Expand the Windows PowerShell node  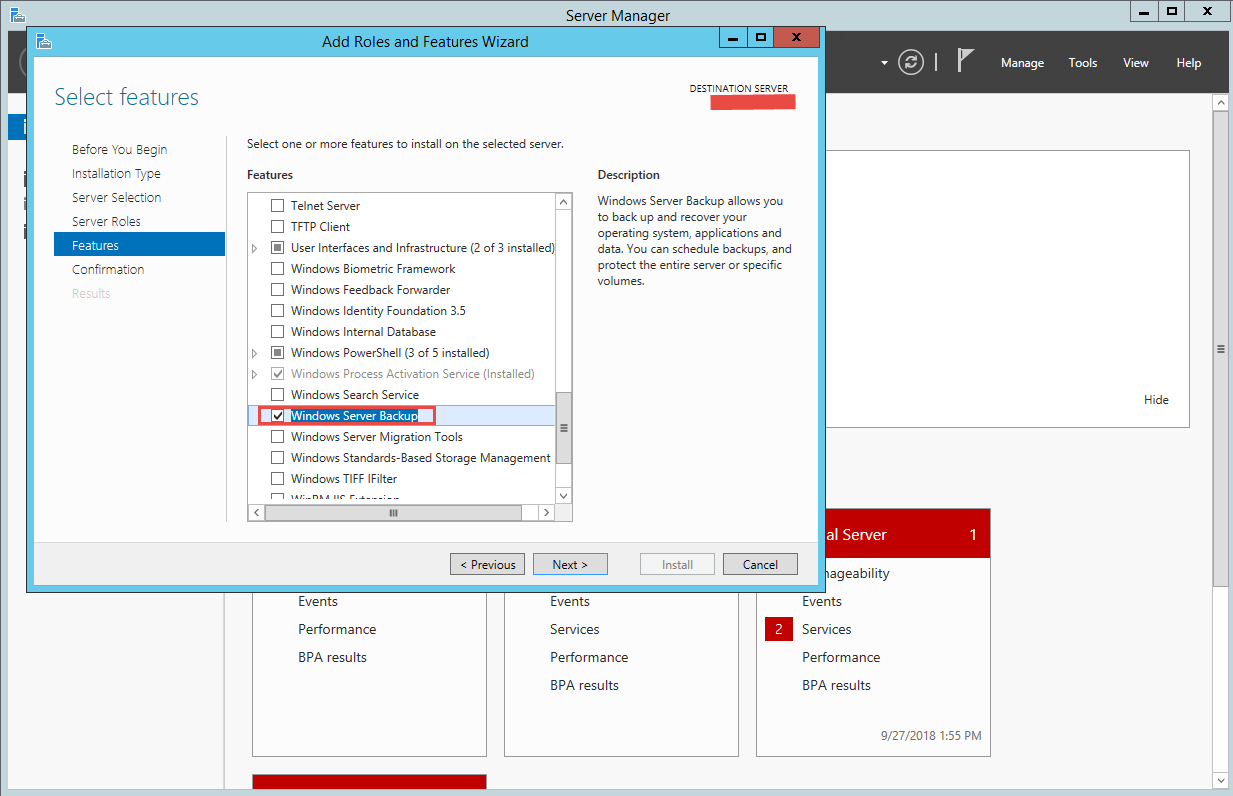[255, 353]
